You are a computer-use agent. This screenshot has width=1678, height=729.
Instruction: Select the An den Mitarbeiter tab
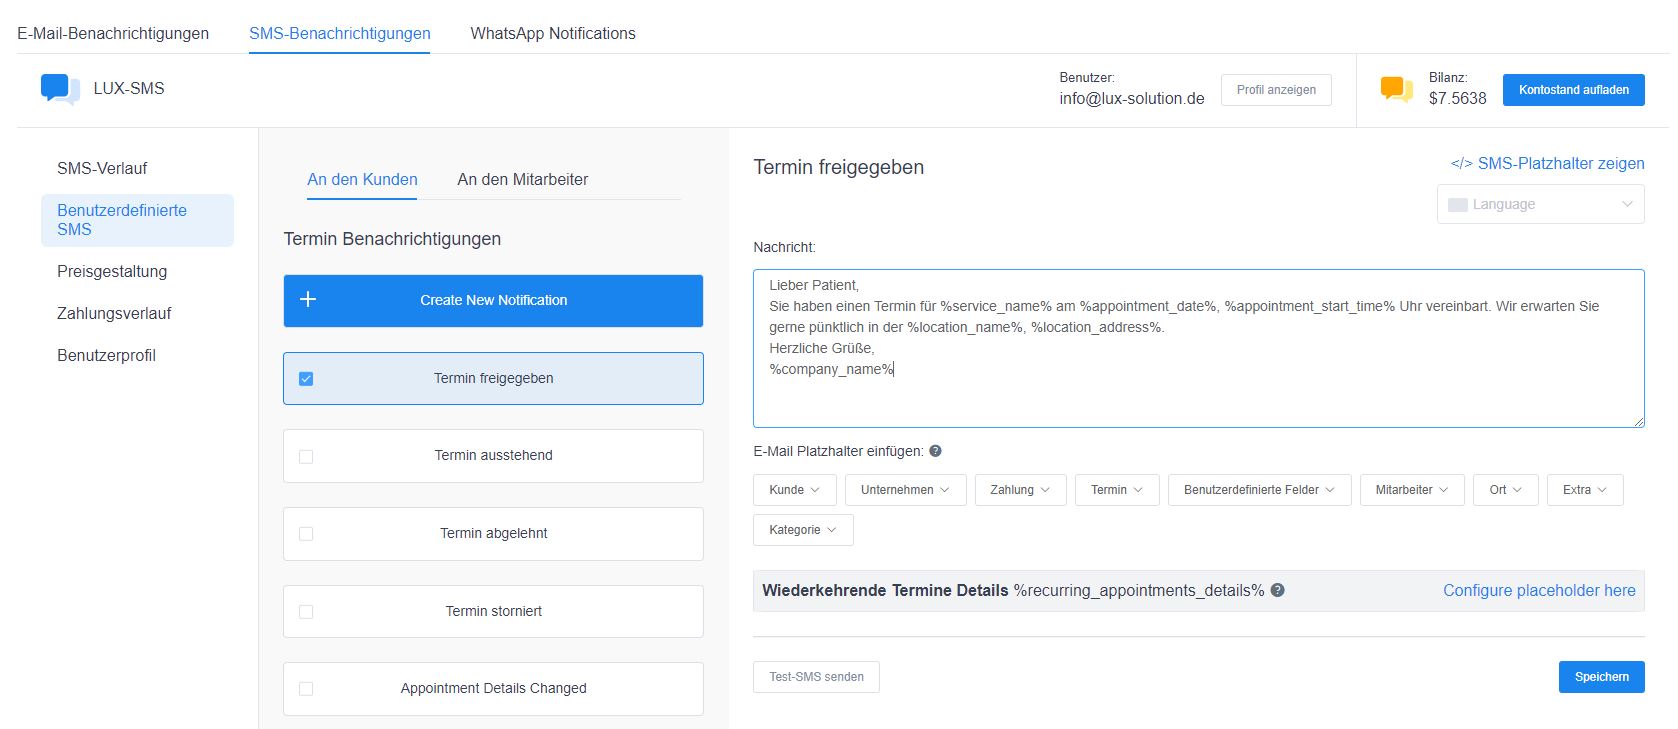tap(522, 180)
